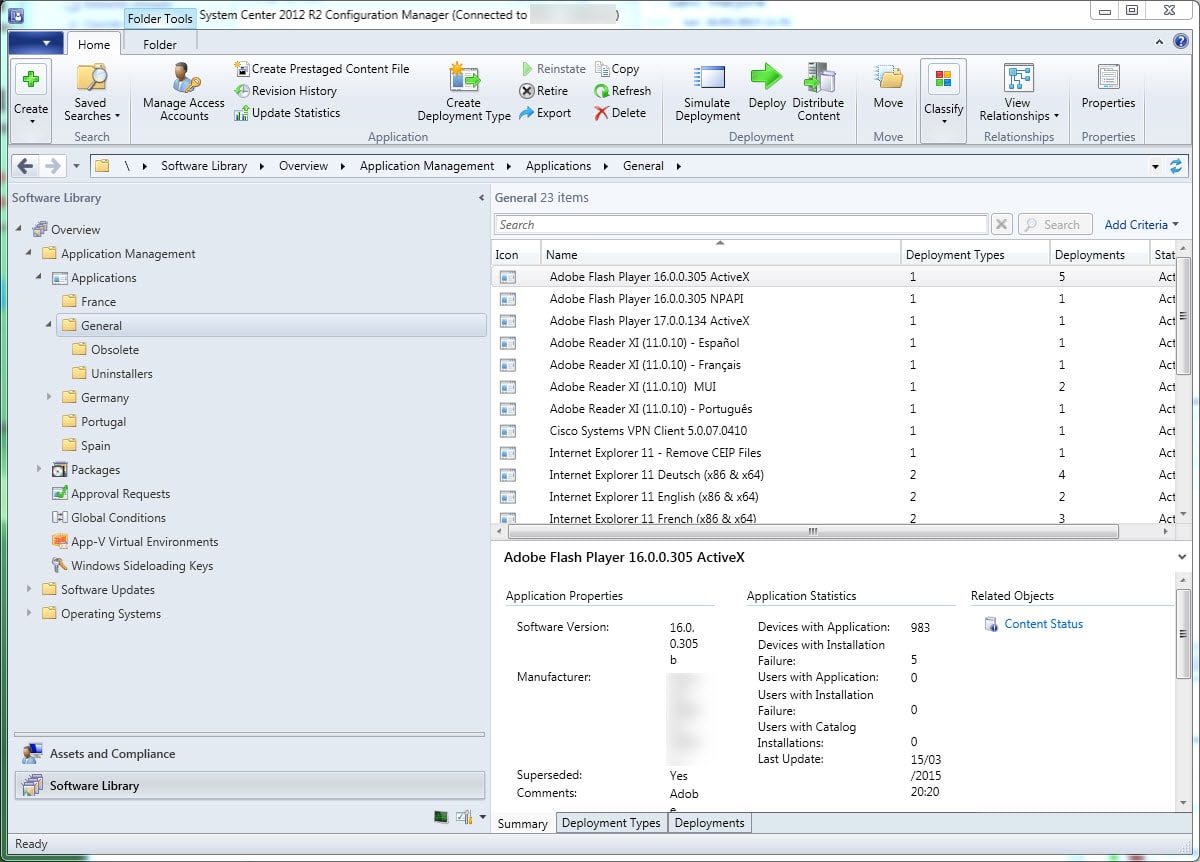Image resolution: width=1200 pixels, height=862 pixels.
Task: Expand the Operating Systems node
Action: 29,613
